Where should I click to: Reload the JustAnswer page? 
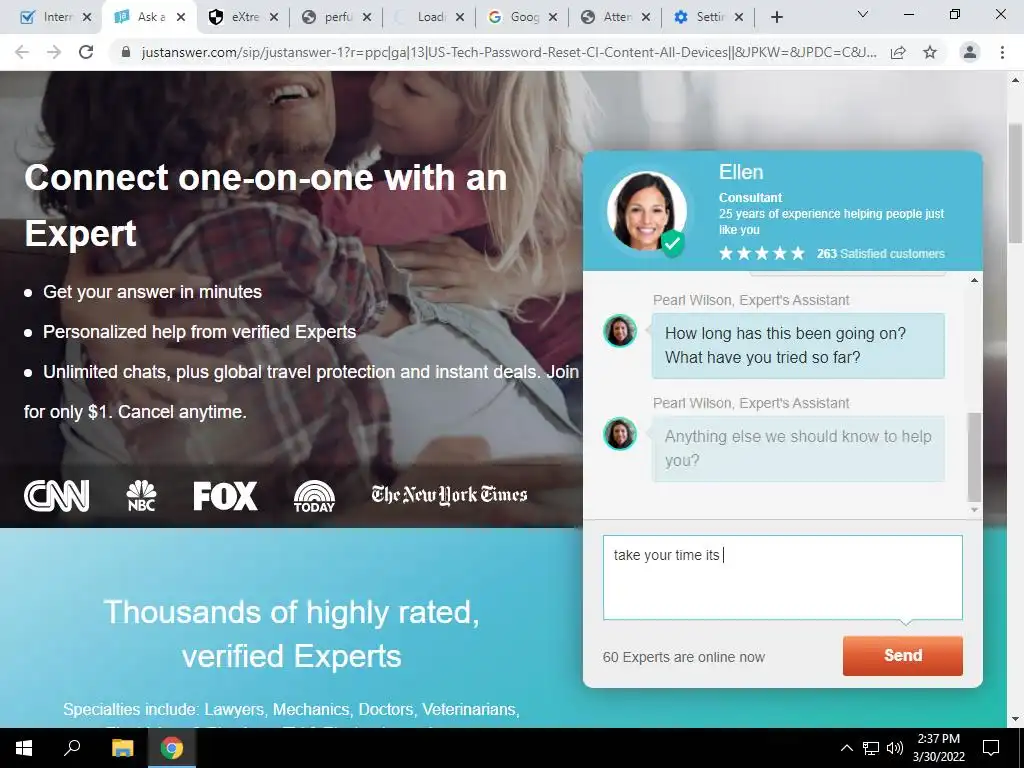click(x=86, y=52)
